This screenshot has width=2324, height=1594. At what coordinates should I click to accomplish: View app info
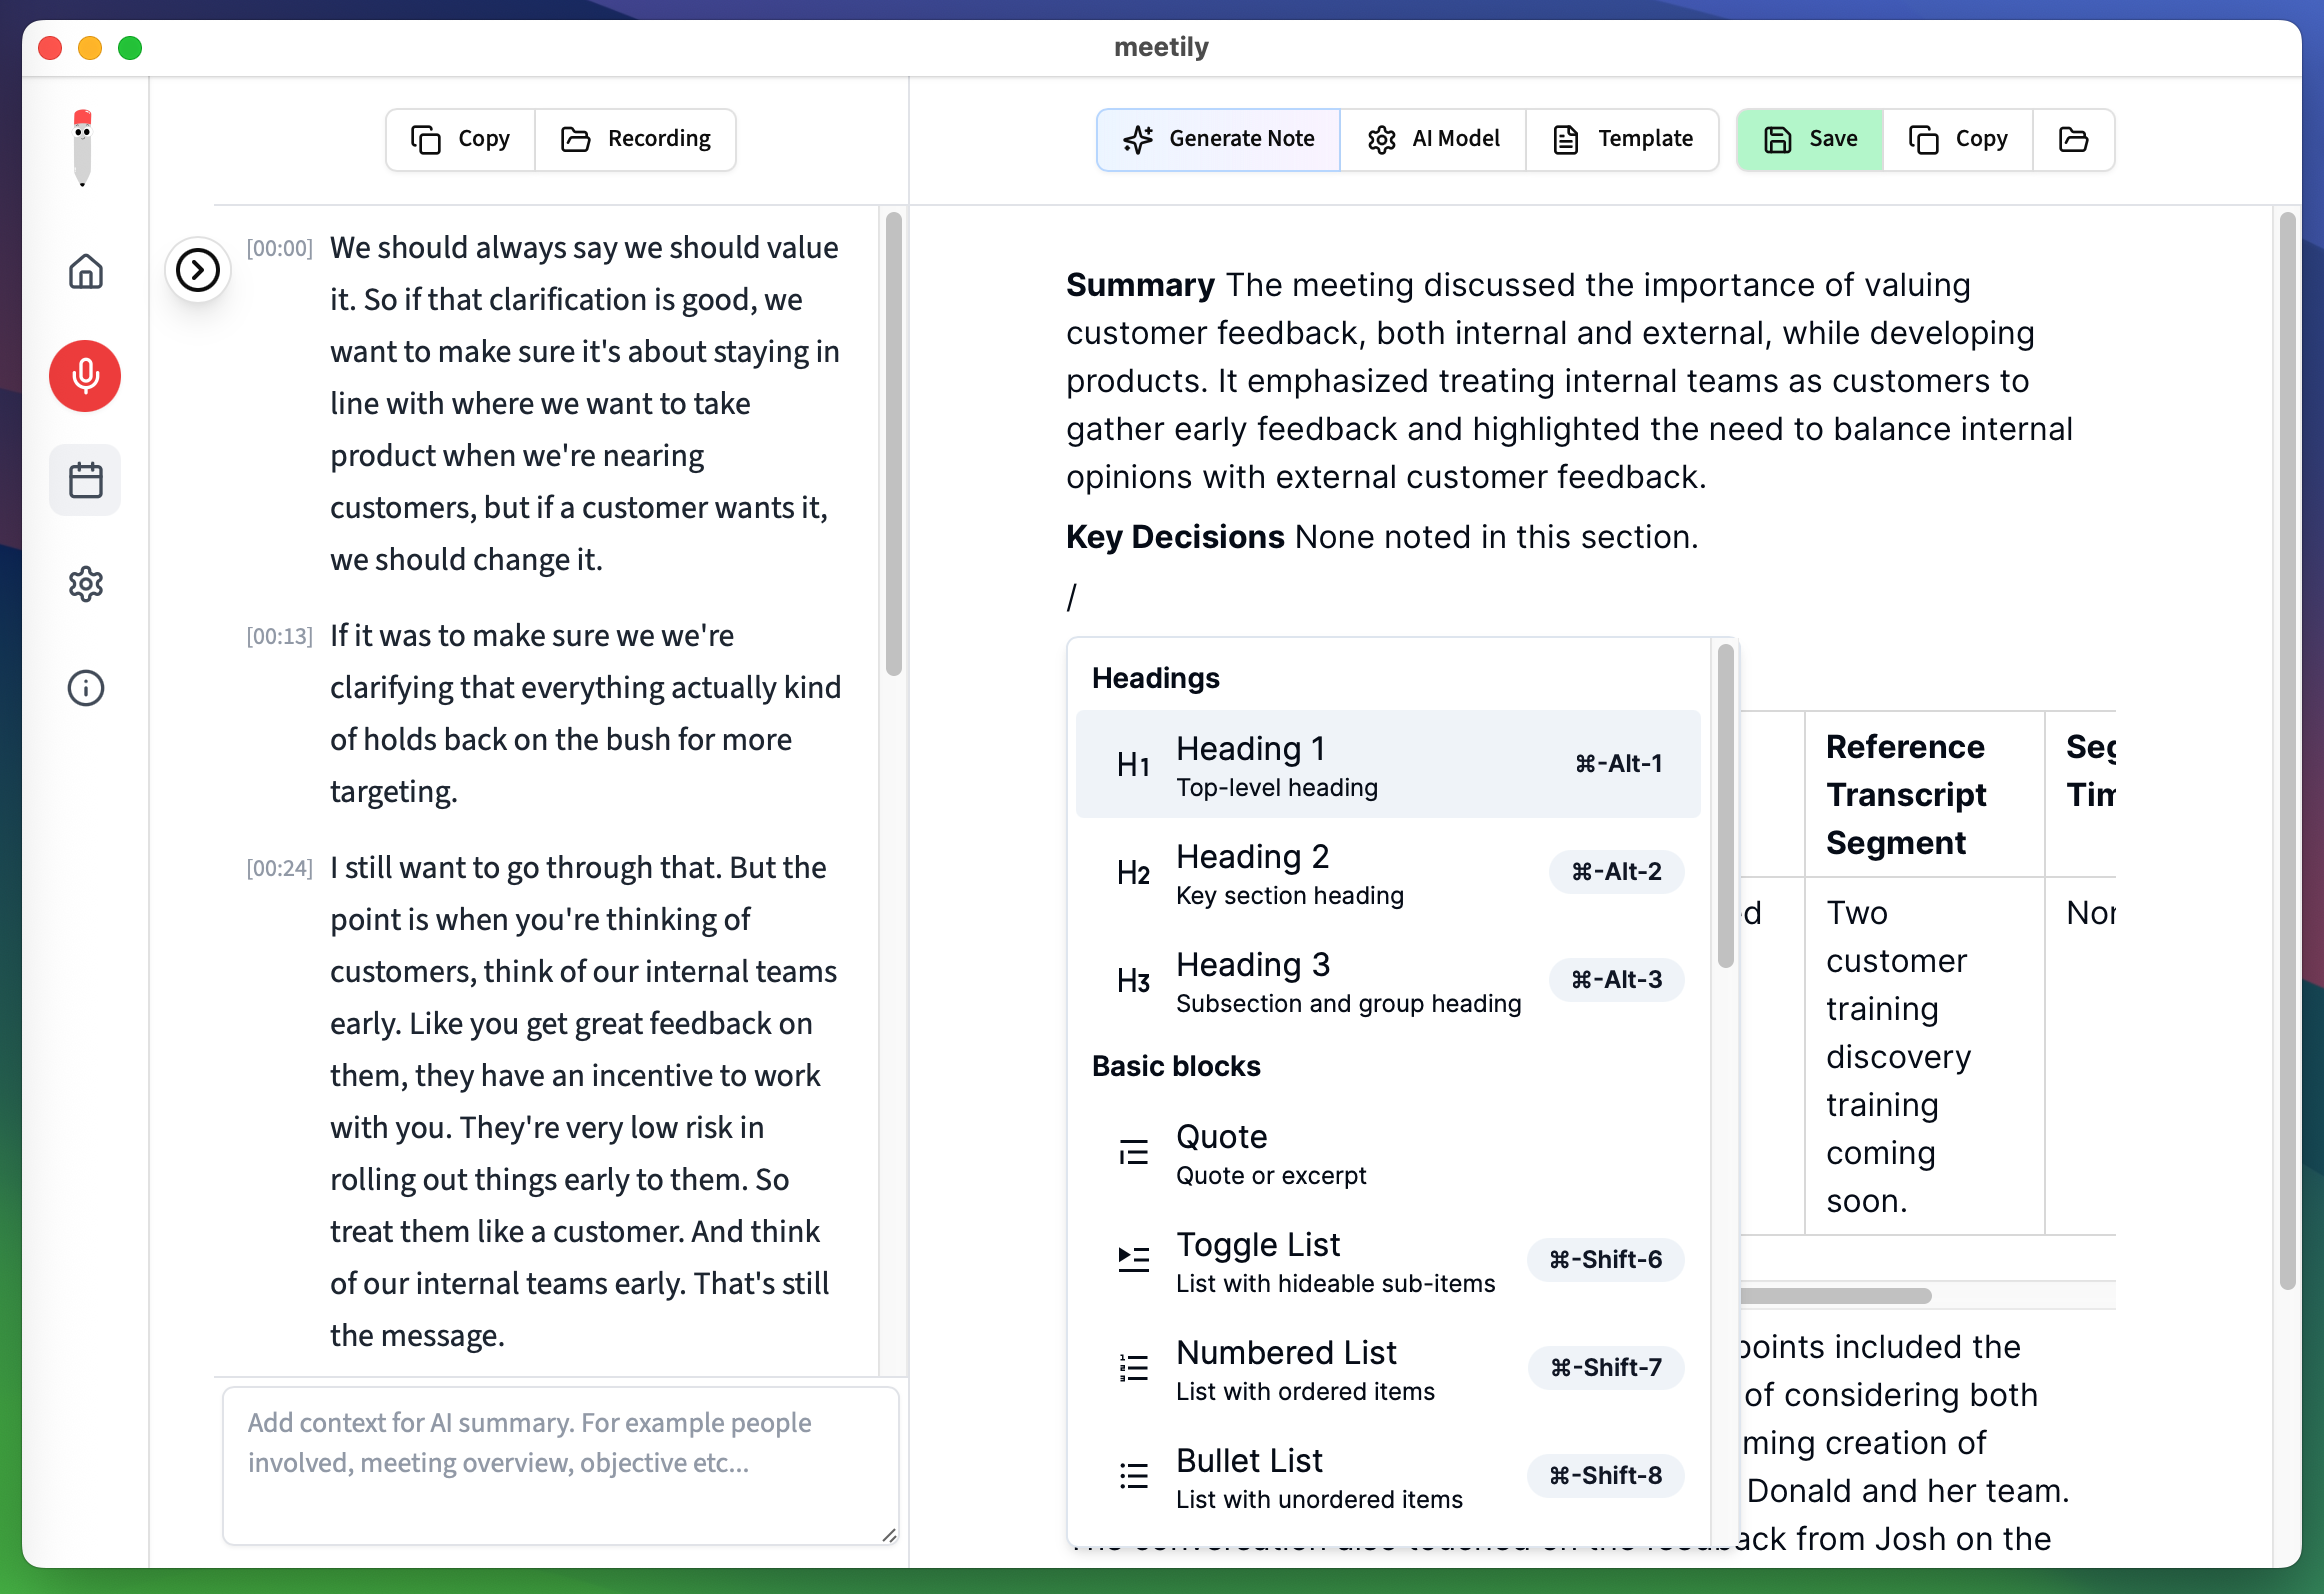tap(85, 687)
